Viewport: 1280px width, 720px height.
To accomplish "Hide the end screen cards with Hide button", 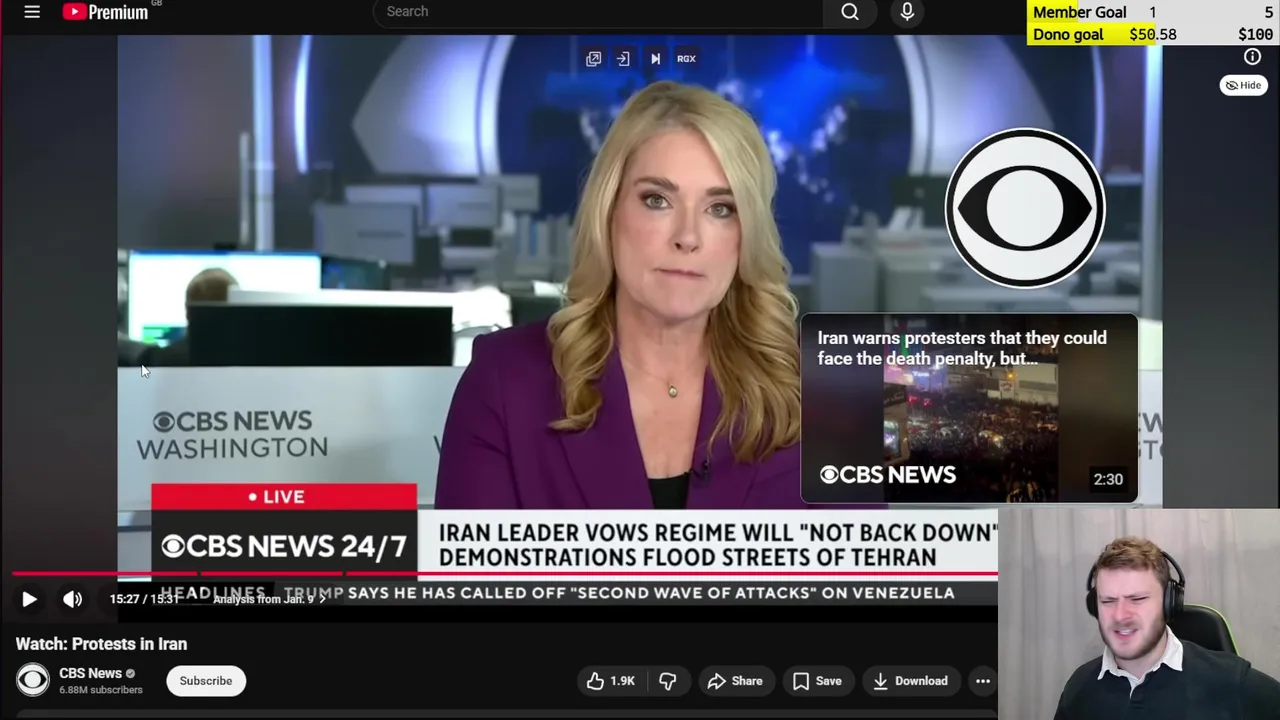I will point(1243,86).
